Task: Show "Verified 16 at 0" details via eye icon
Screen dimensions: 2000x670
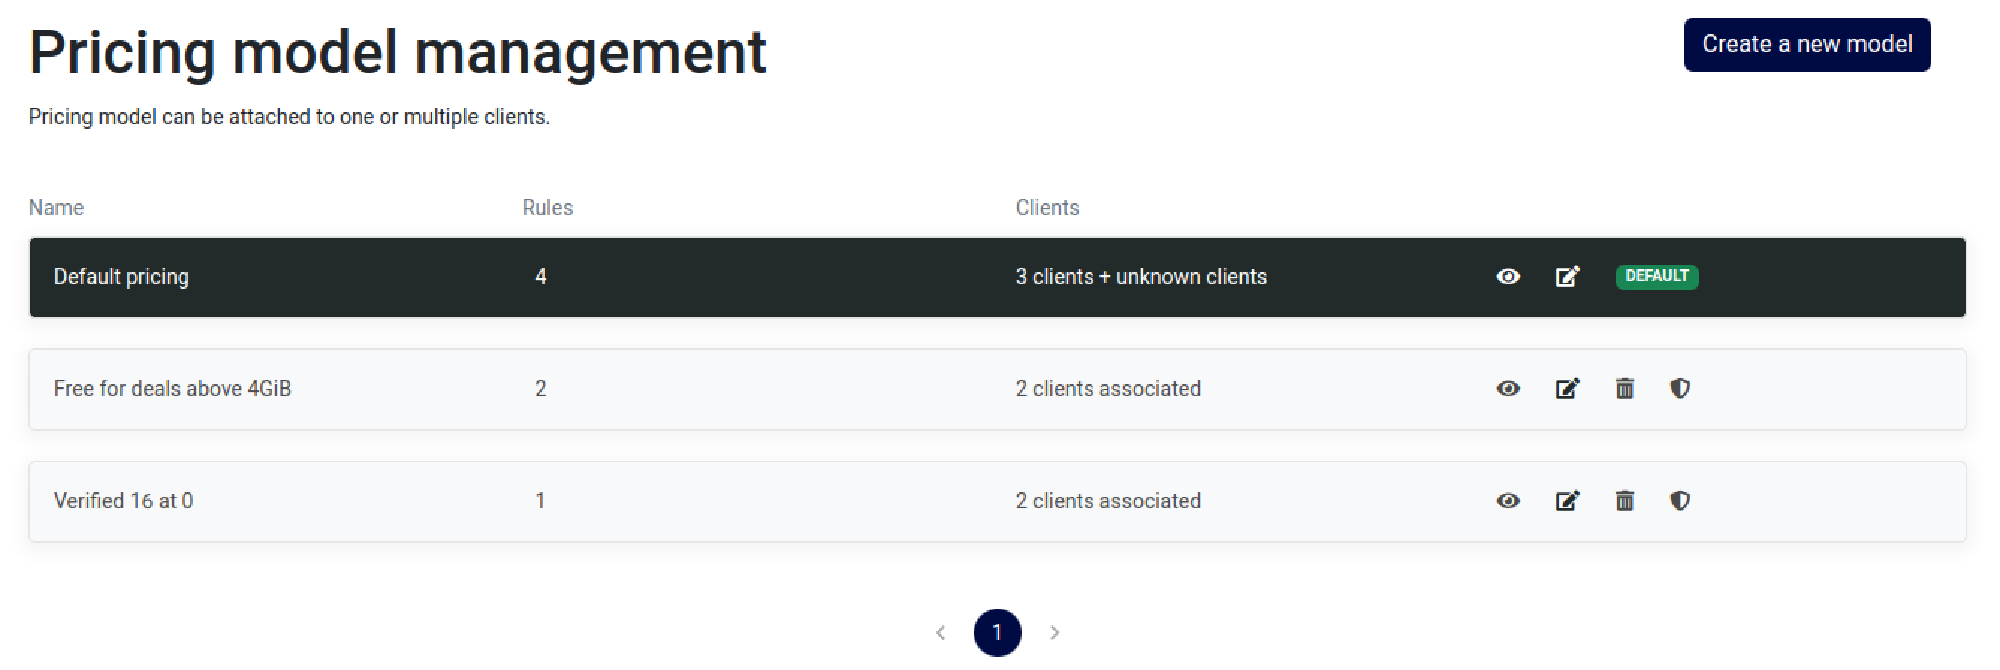Action: [1508, 501]
